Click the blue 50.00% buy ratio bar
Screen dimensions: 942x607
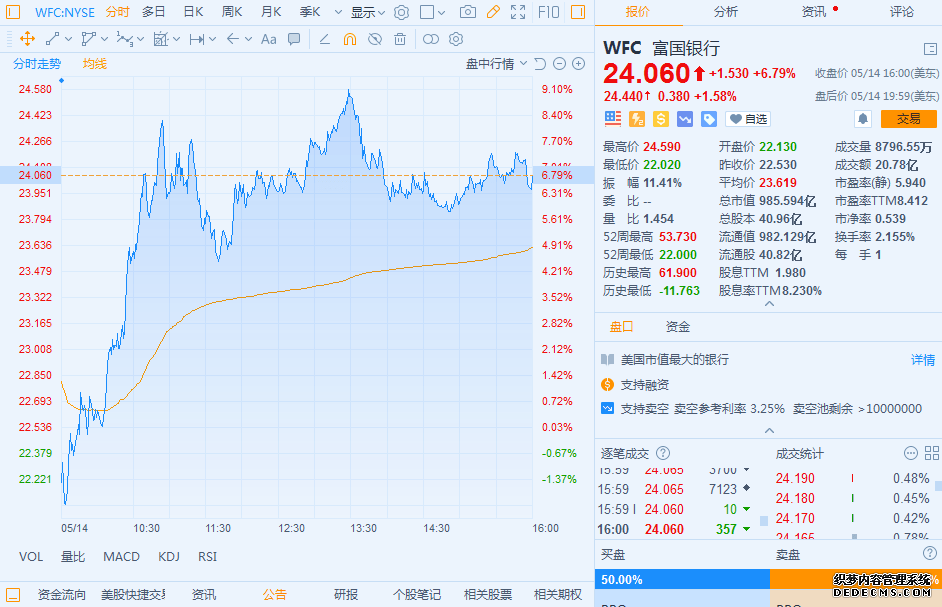point(682,580)
